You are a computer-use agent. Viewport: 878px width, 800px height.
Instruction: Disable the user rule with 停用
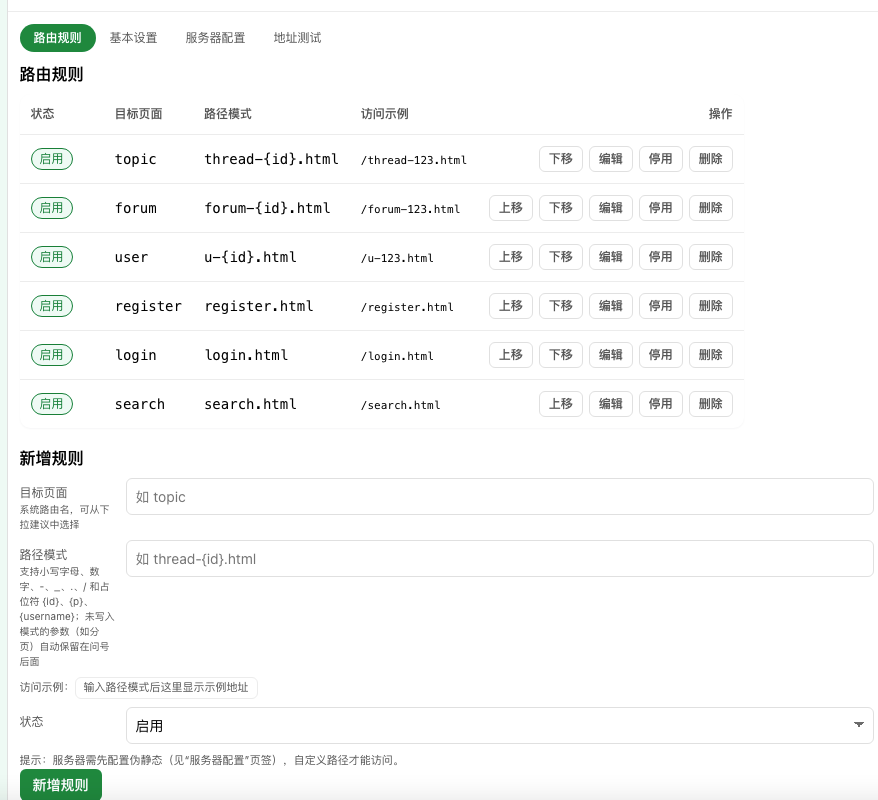[x=660, y=257]
